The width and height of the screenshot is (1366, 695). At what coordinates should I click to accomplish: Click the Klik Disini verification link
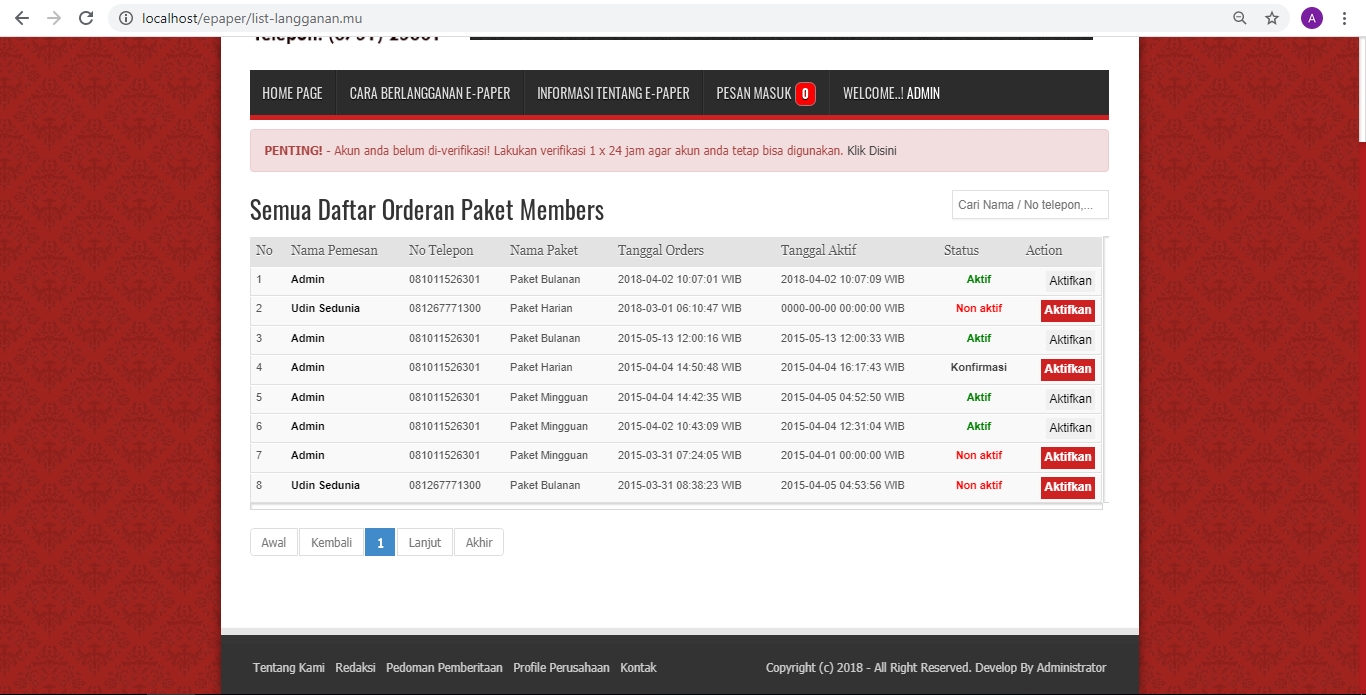pos(872,151)
